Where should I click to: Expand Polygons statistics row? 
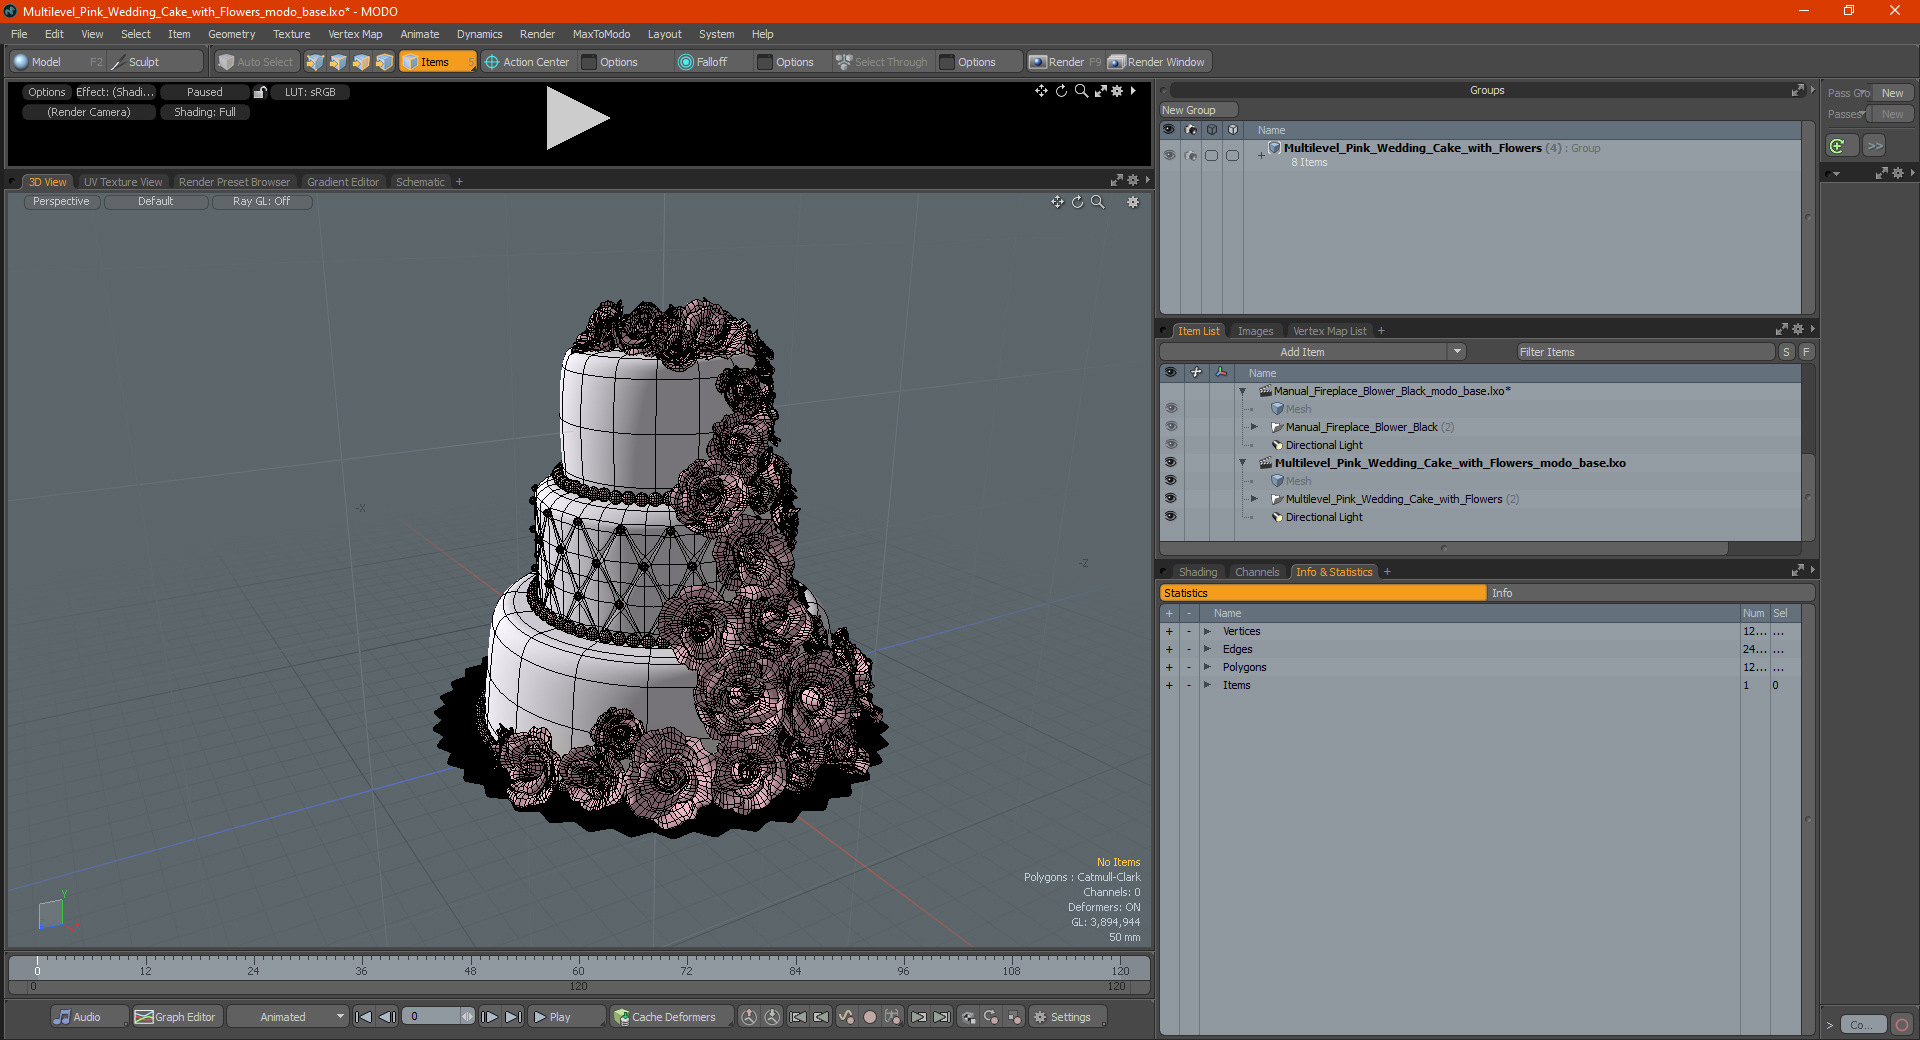[1207, 667]
